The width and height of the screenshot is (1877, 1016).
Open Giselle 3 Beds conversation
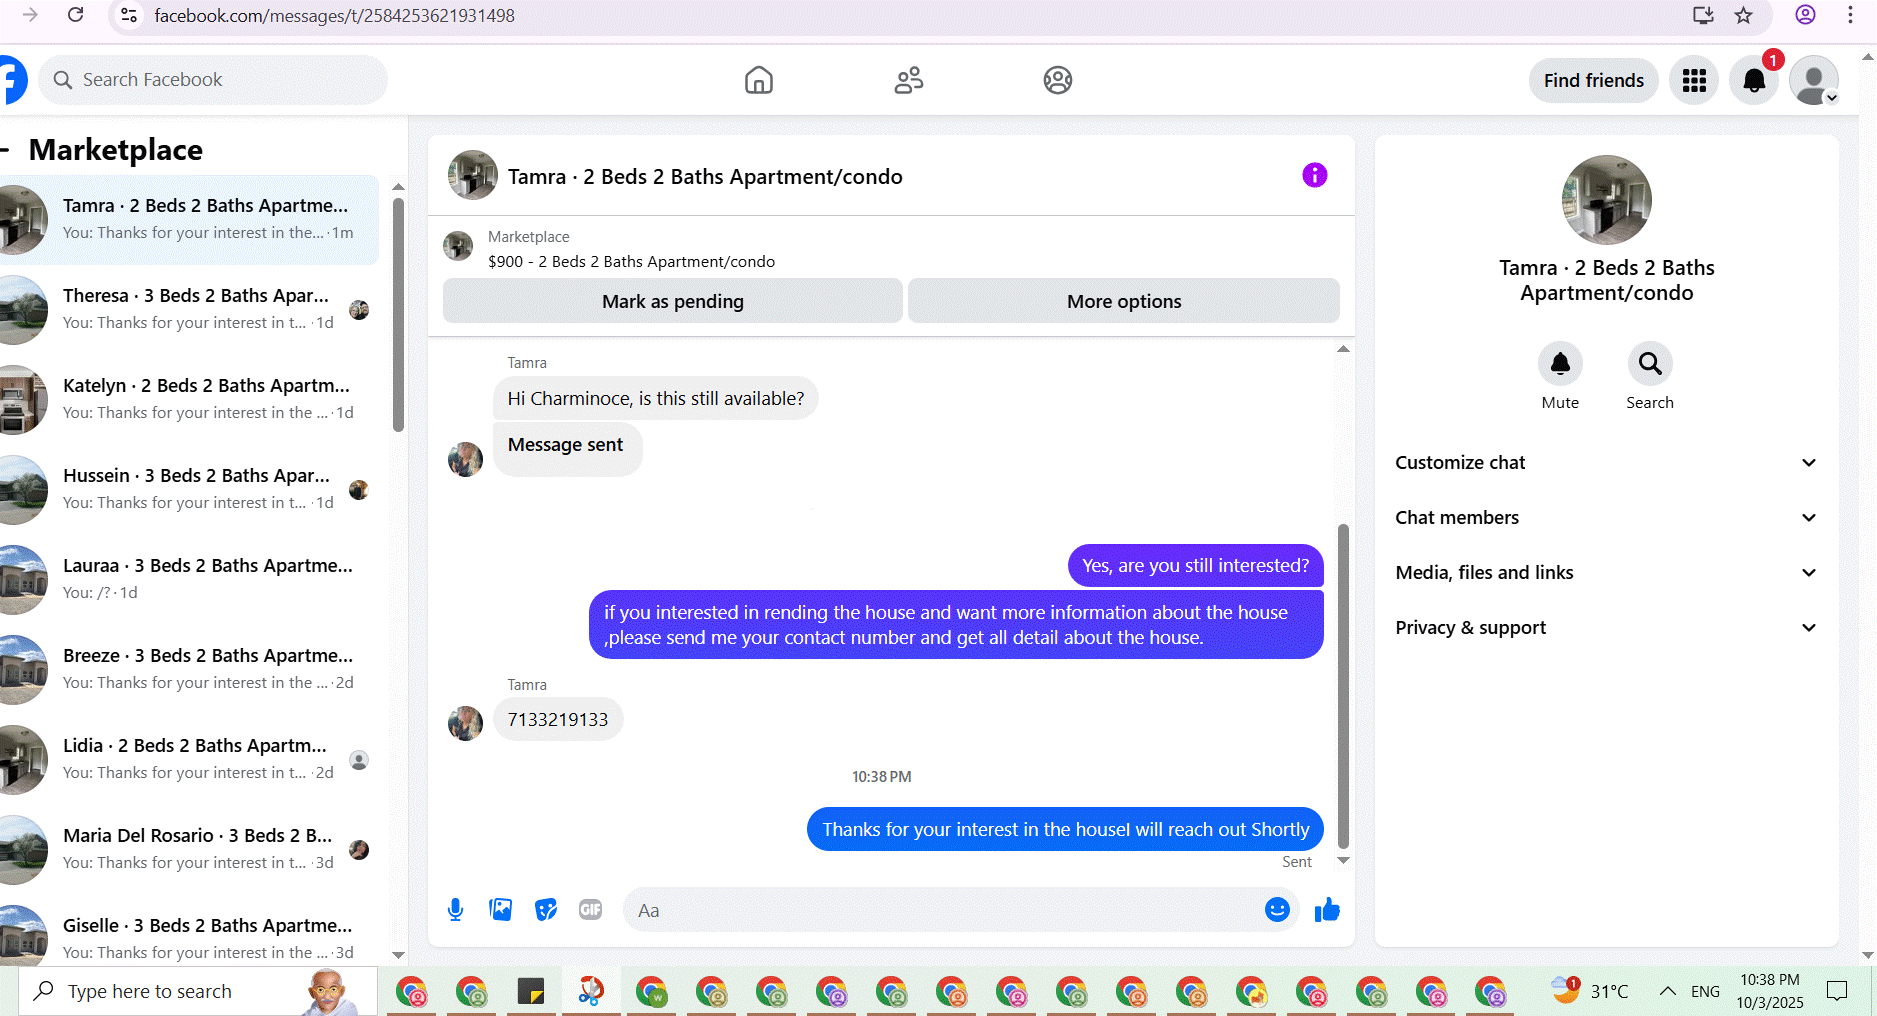tap(189, 935)
